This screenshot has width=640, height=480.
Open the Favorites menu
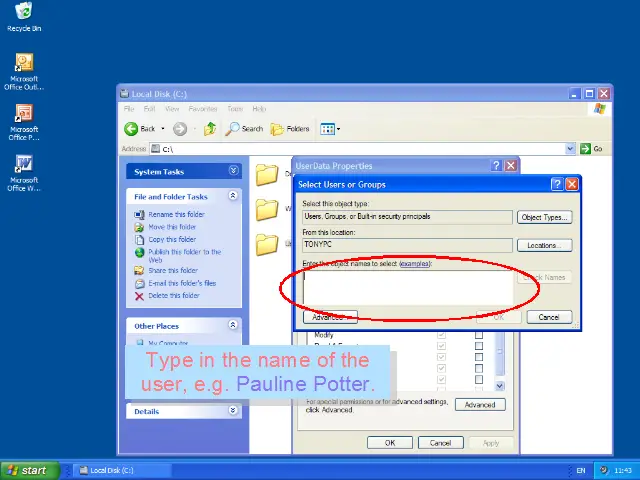tap(203, 108)
